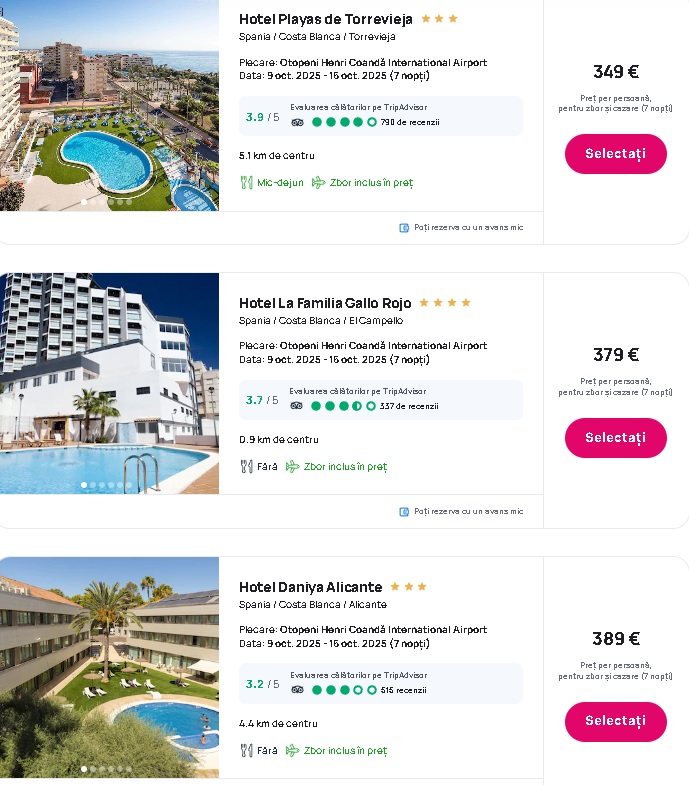This screenshot has height=785, width=689.
Task: View the Hotel Playas de Torrevieja pool photo
Action: (x=109, y=105)
